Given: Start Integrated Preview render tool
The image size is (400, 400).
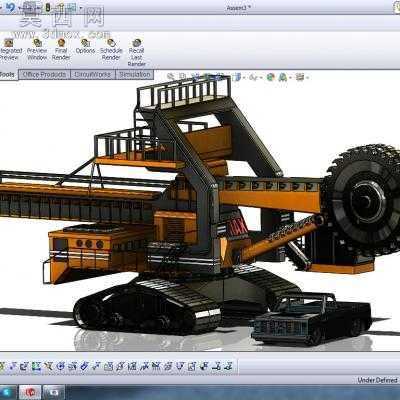Looking at the screenshot, I should click(9, 50).
